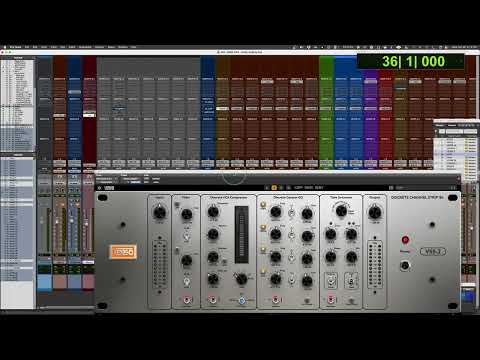Image resolution: width=480 pixels, height=360 pixels.
Task: Flip the left boxed Tone Enhancer switch
Action: 331,280
